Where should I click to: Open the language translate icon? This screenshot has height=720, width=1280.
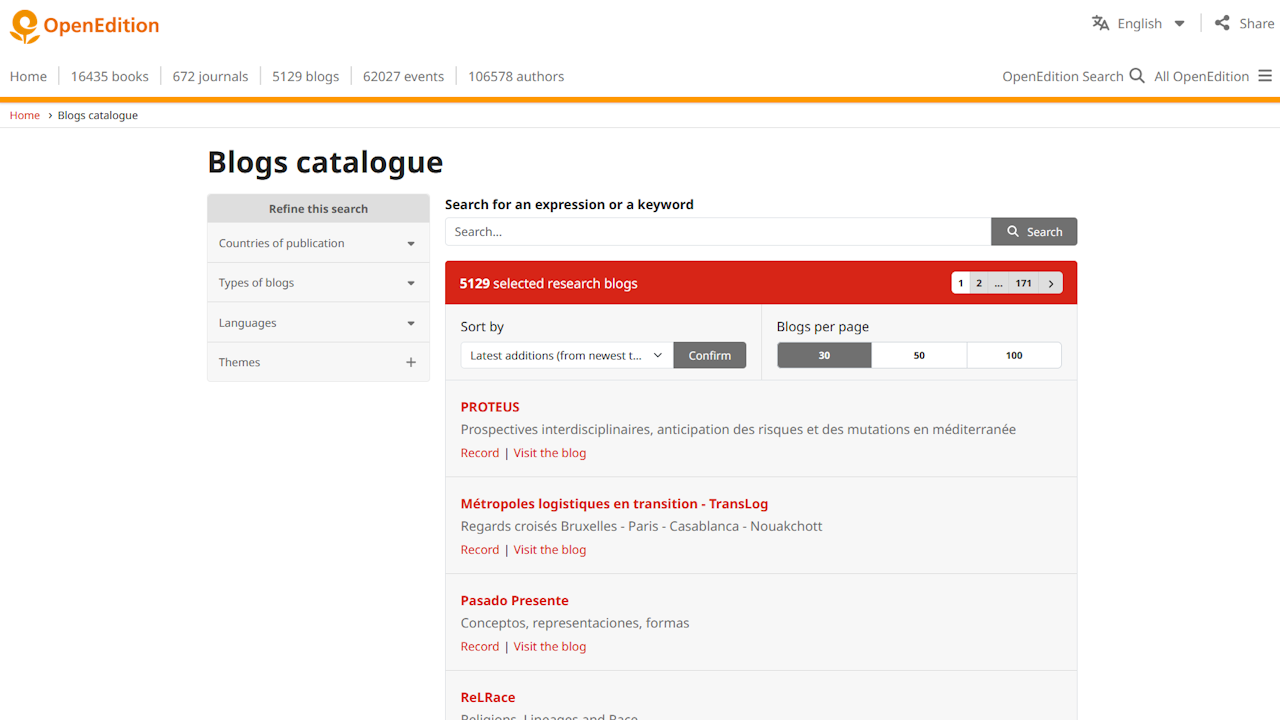point(1100,23)
